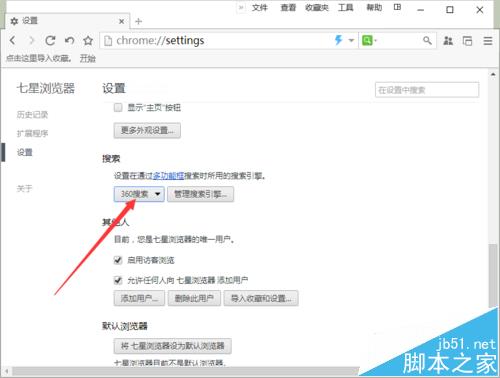Open a new tab with plus button
The height and width of the screenshot is (378, 500).
(139, 22)
